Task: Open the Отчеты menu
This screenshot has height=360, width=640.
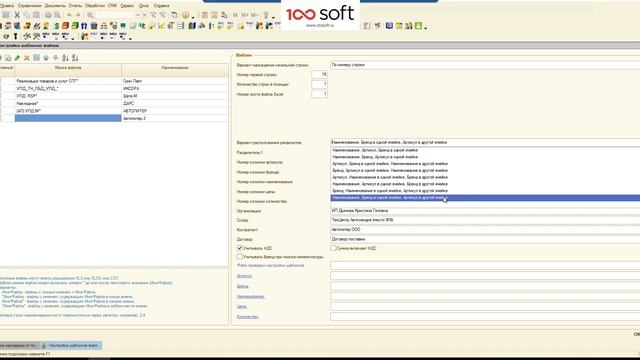Action: (75, 6)
